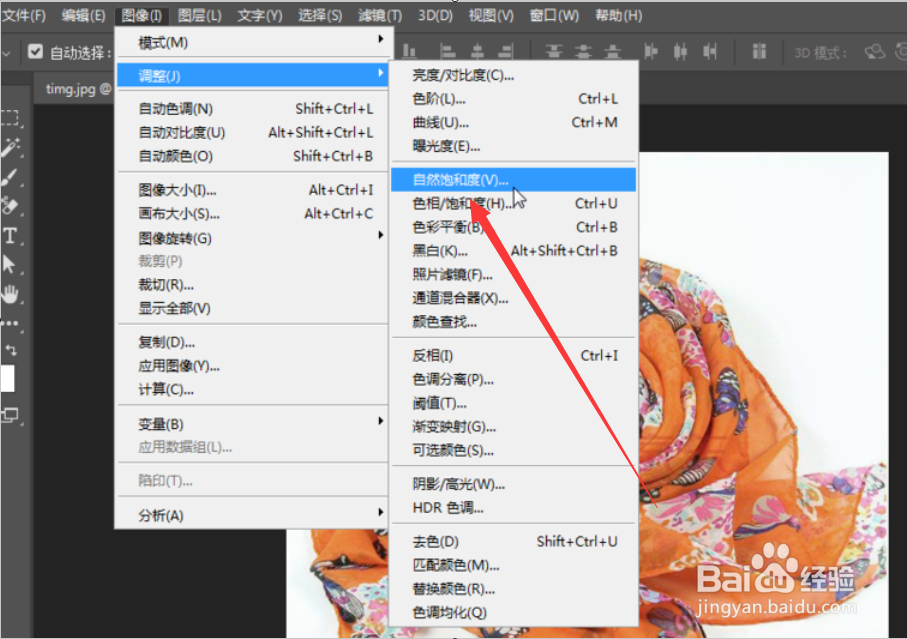Image resolution: width=907 pixels, height=639 pixels.
Task: Open the 编辑(E) menu
Action: pos(83,16)
